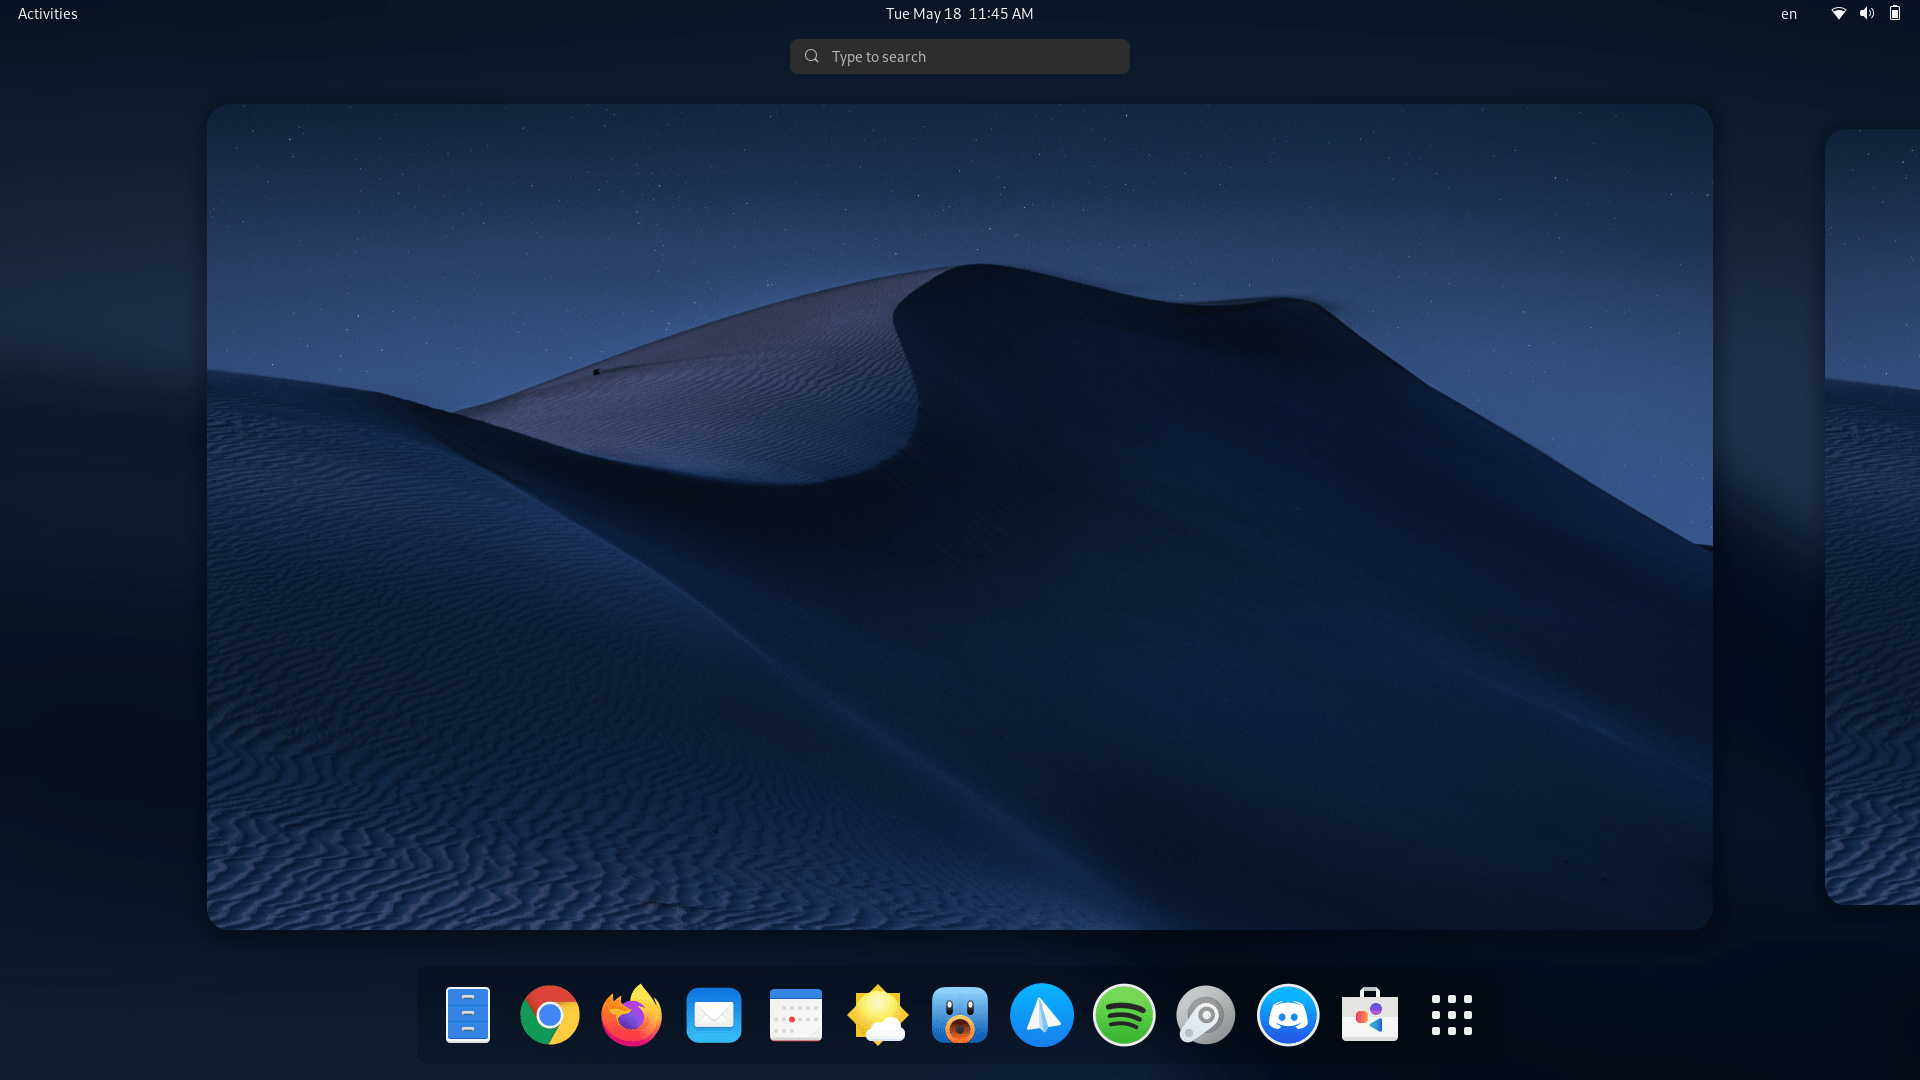
Task: Open the Mail app icon
Action: pyautogui.click(x=713, y=1015)
